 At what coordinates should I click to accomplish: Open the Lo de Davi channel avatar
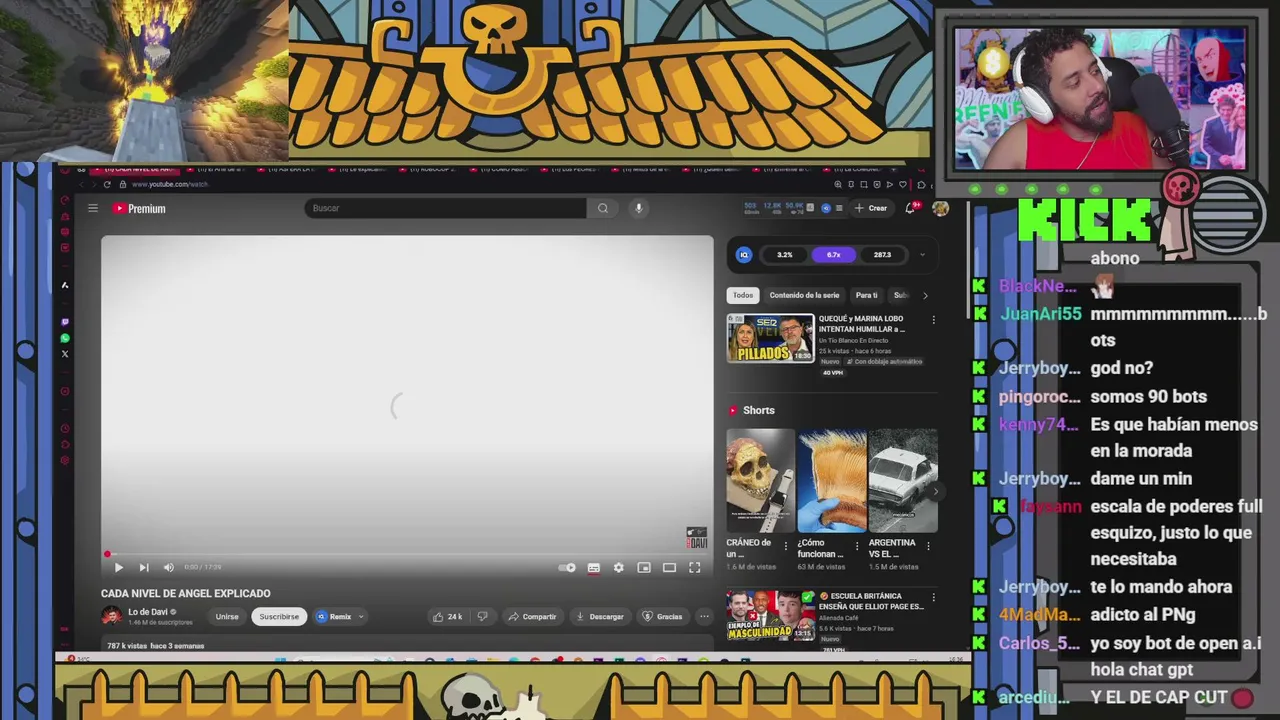pyautogui.click(x=111, y=616)
